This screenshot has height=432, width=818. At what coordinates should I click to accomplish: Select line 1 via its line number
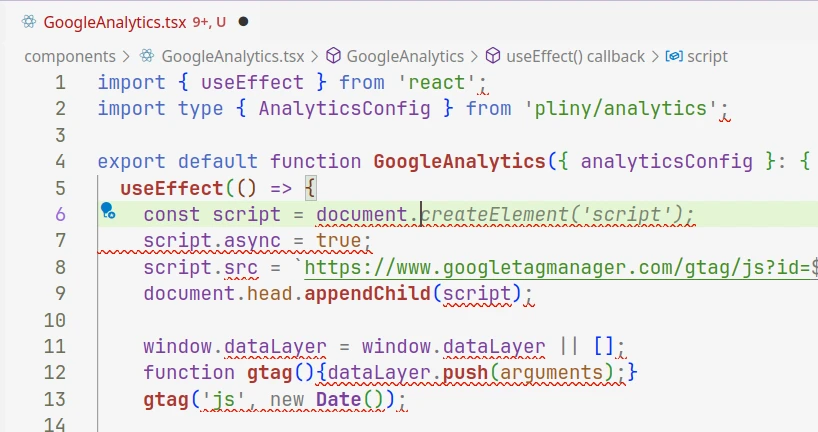tap(60, 82)
